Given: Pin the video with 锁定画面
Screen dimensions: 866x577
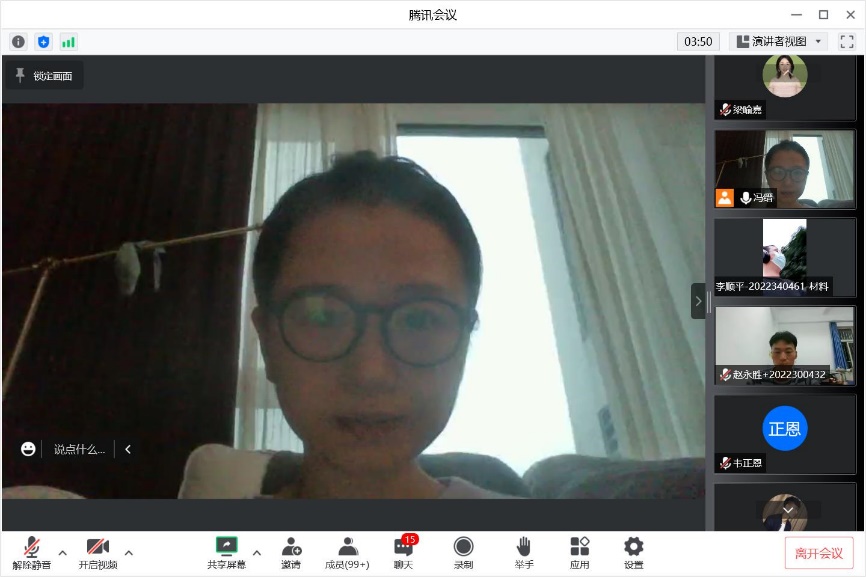Looking at the screenshot, I should pos(44,76).
